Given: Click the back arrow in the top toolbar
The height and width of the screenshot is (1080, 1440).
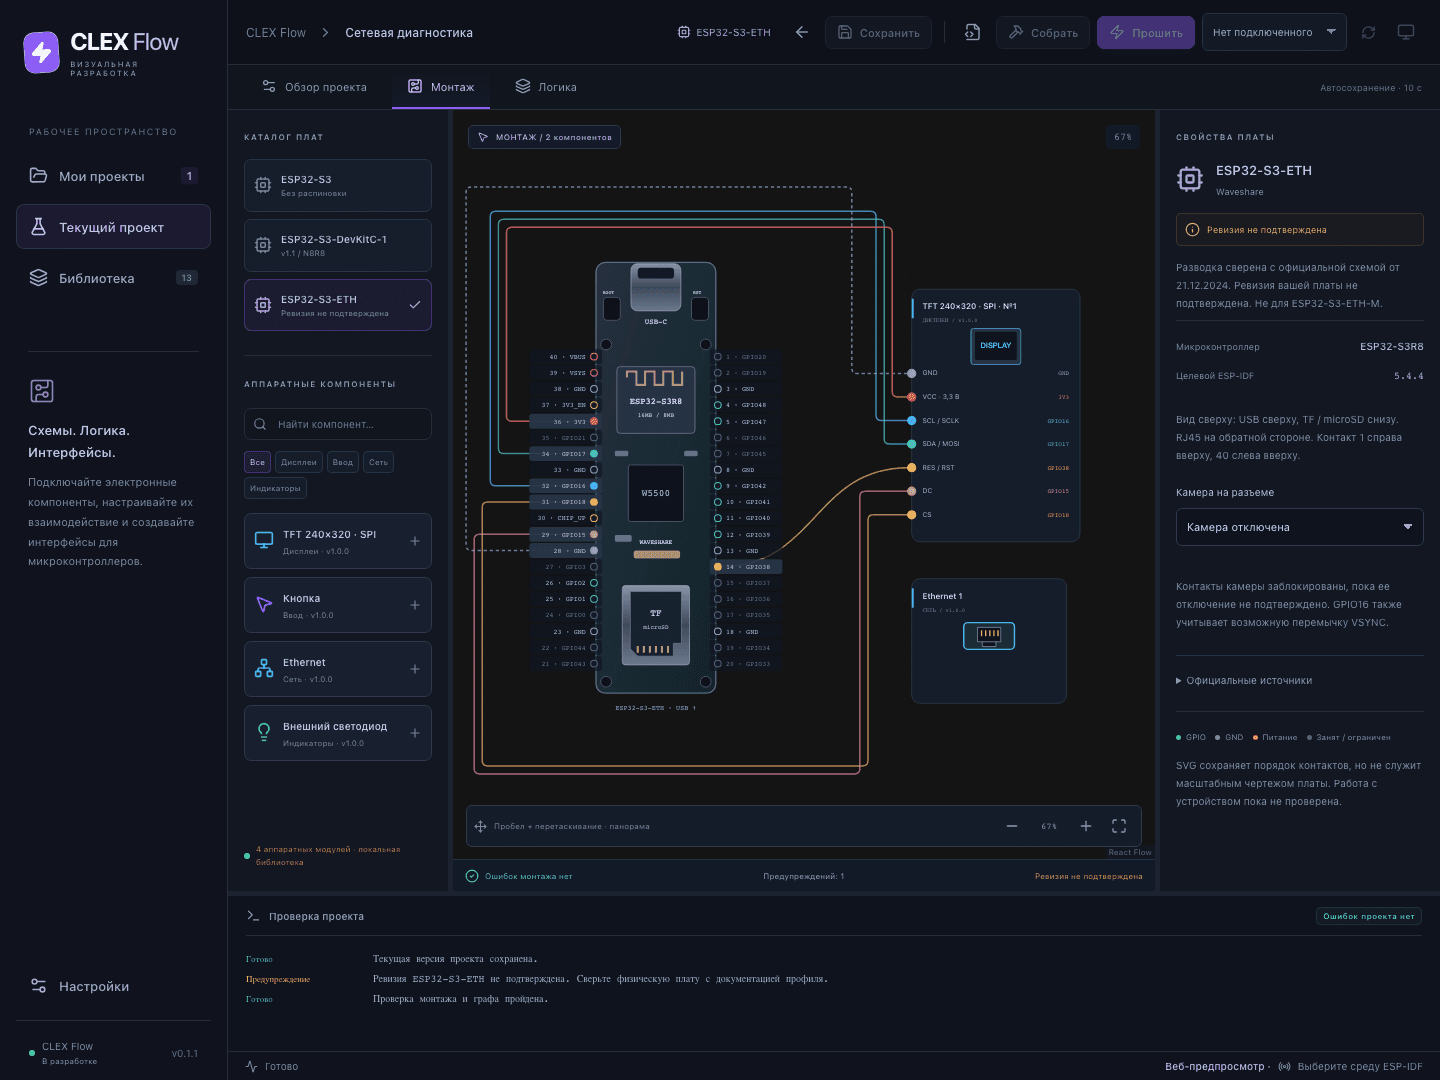Looking at the screenshot, I should point(802,32).
